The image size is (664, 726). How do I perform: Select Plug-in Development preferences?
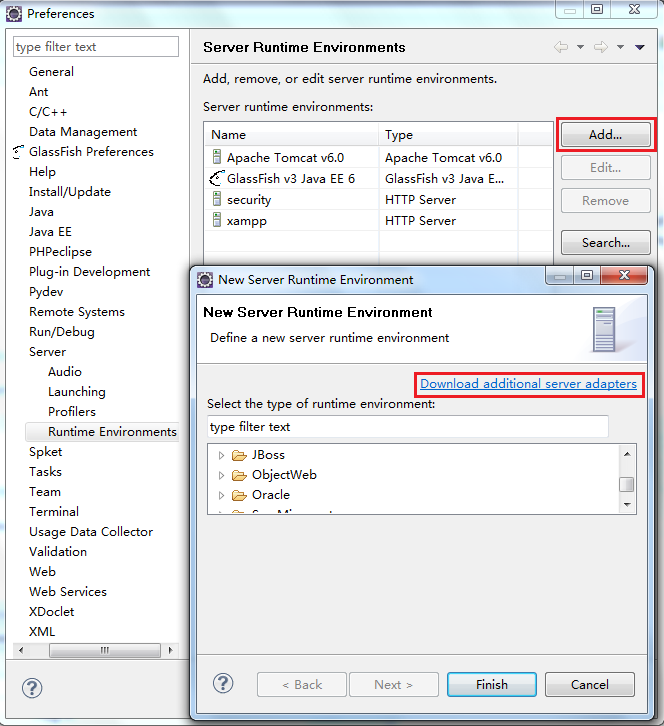tap(89, 272)
